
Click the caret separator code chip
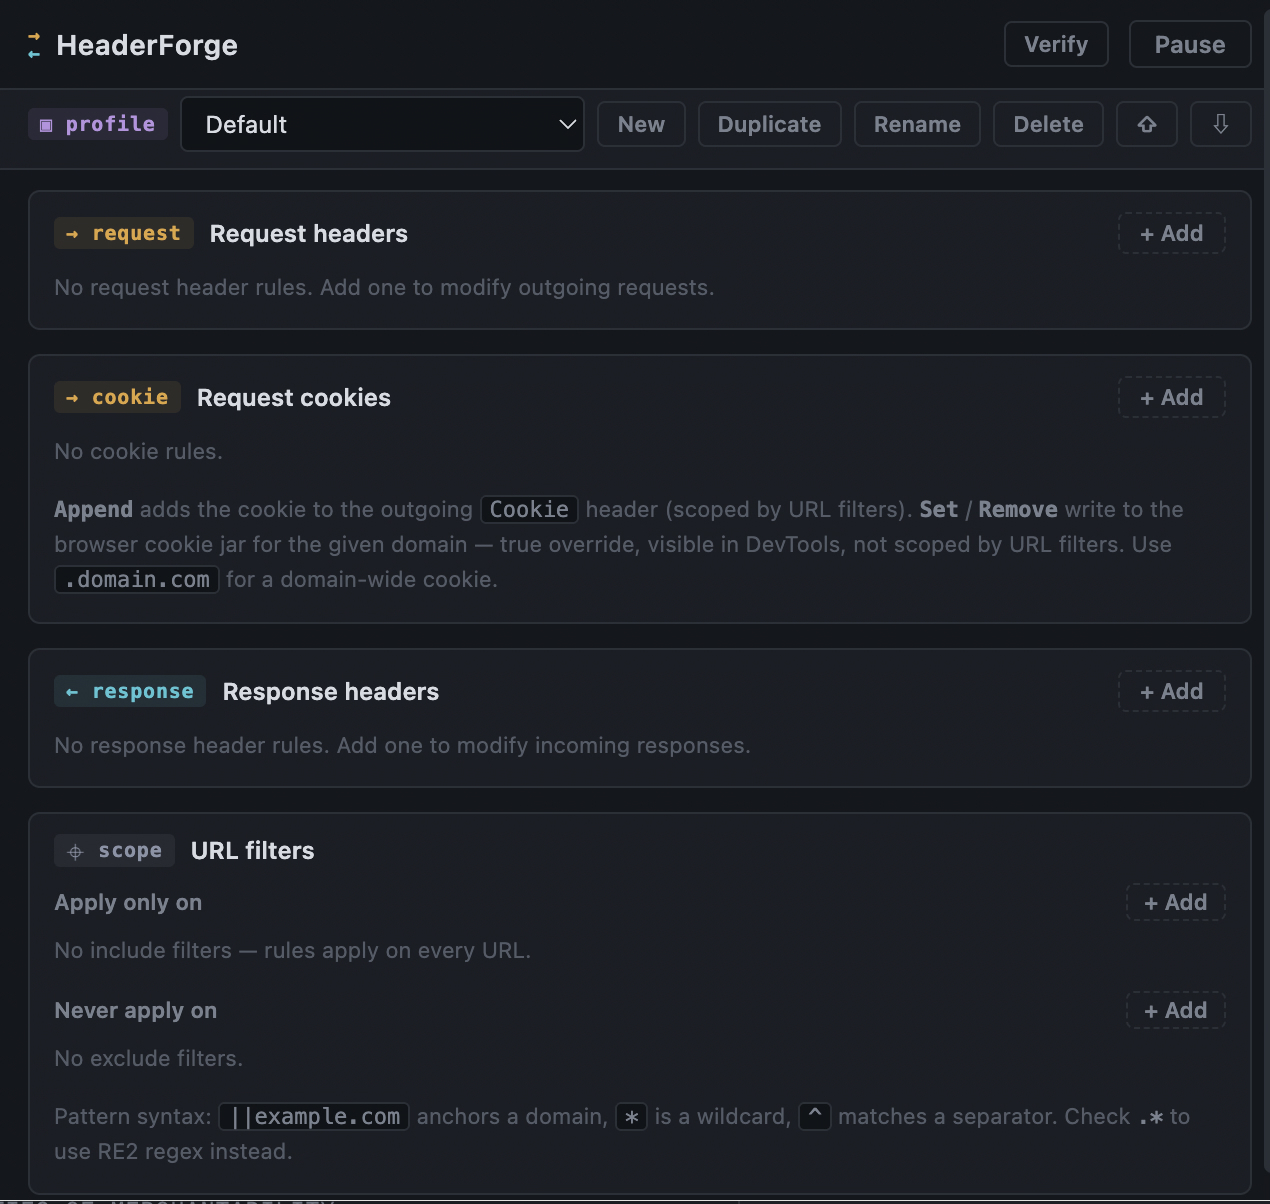[x=815, y=1116]
